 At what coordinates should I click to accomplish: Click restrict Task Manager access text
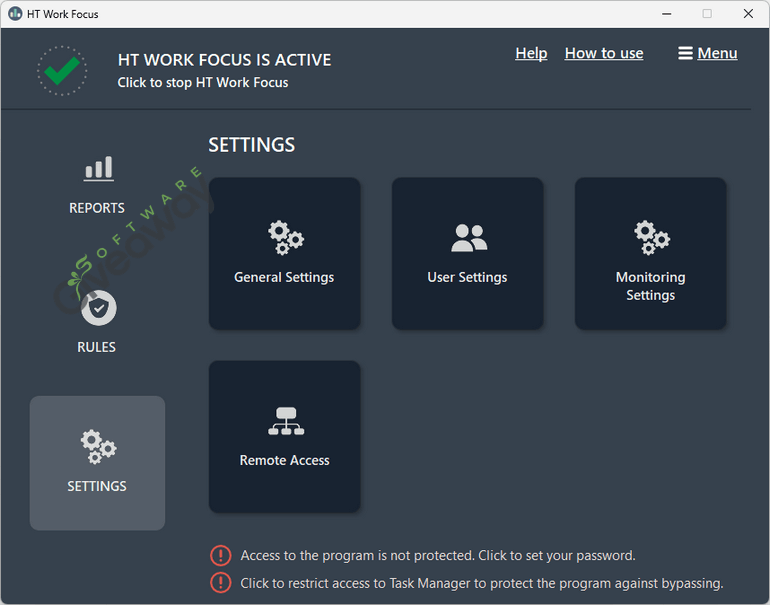[482, 583]
